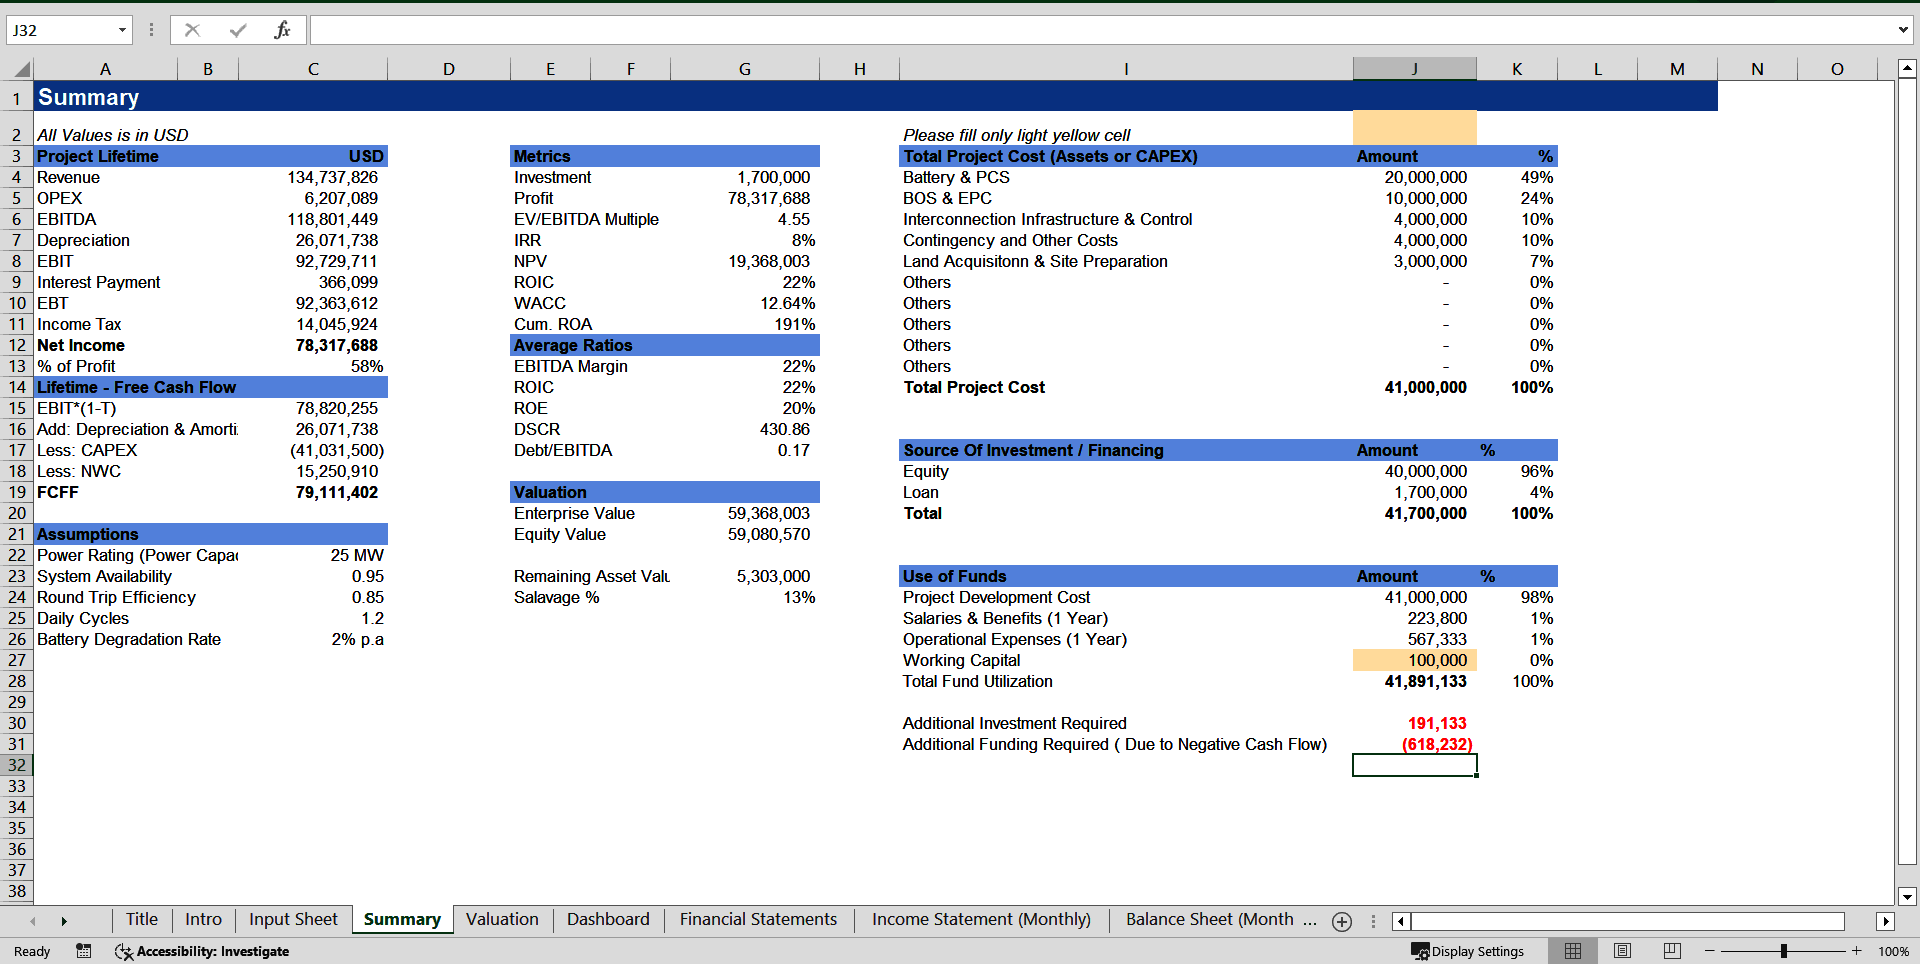Click the zoom out minus button
This screenshot has width=1920, height=966.
[1710, 951]
